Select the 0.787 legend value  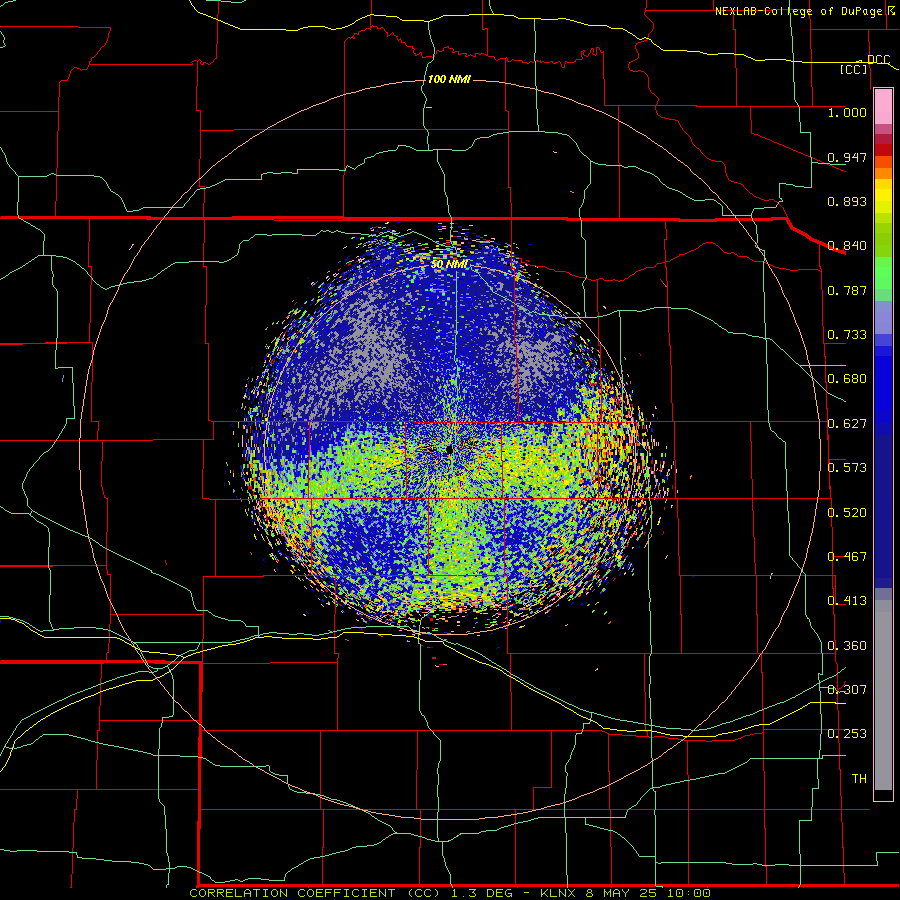847,290
